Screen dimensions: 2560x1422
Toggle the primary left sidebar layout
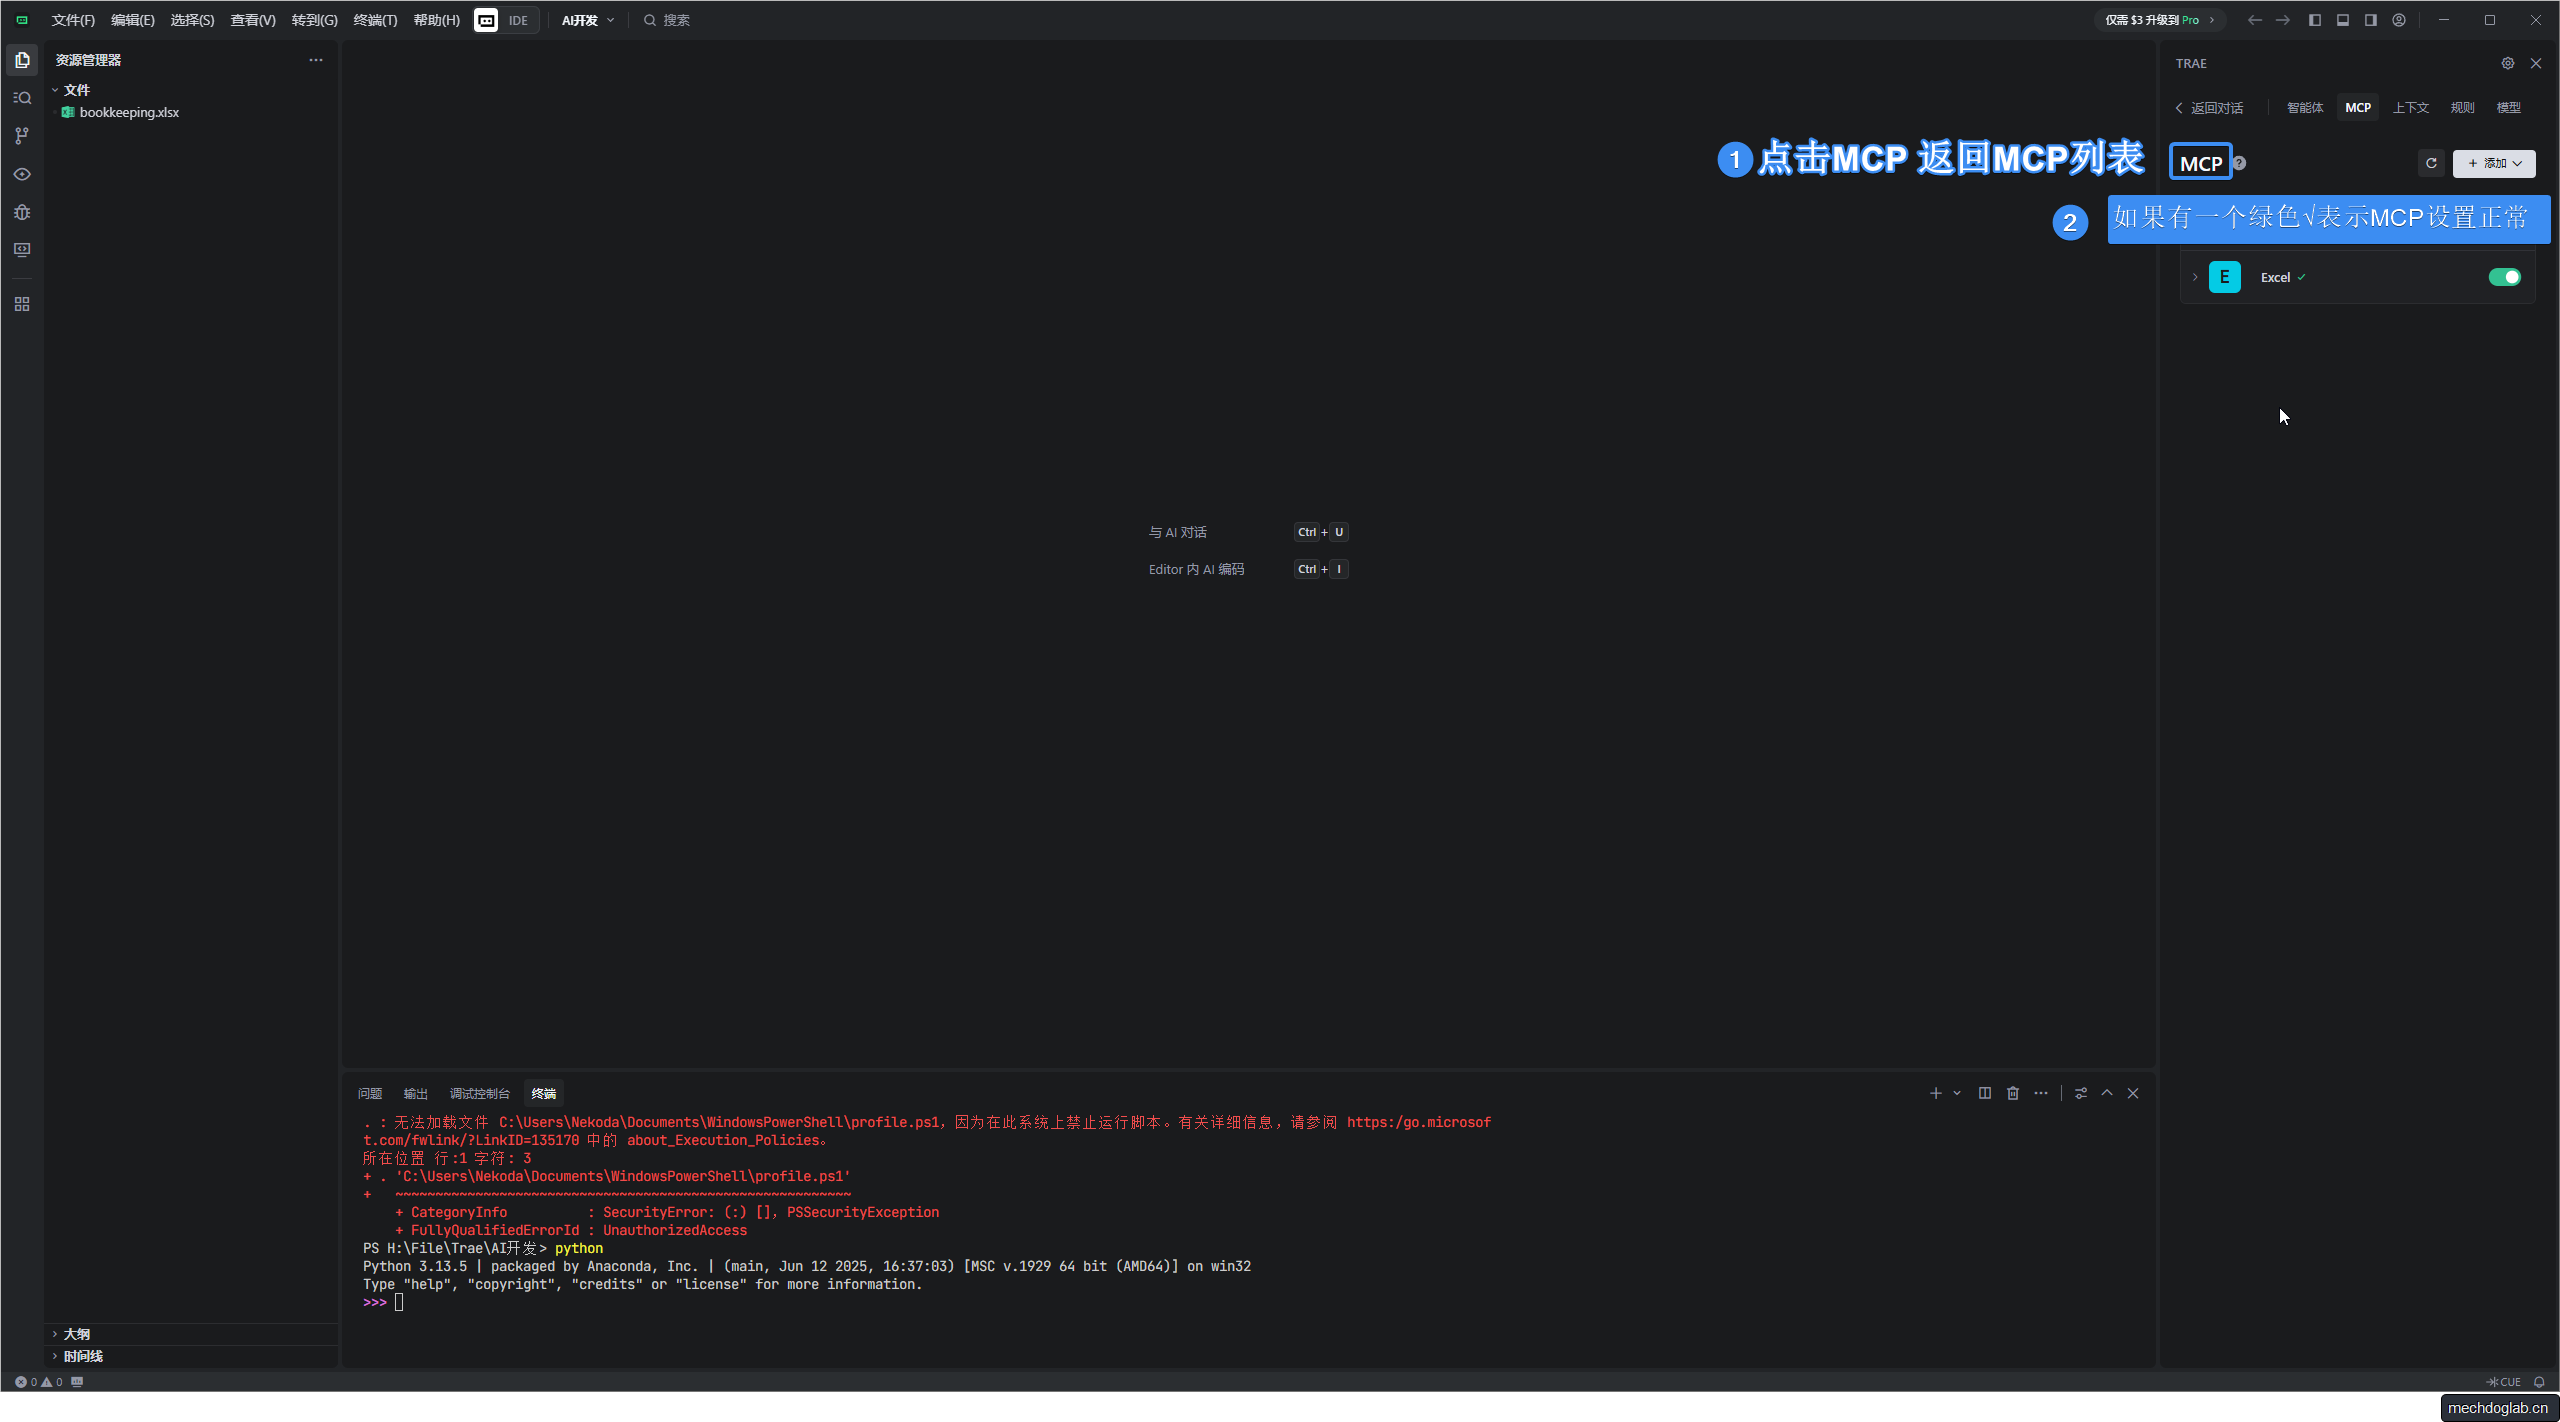click(x=2314, y=20)
